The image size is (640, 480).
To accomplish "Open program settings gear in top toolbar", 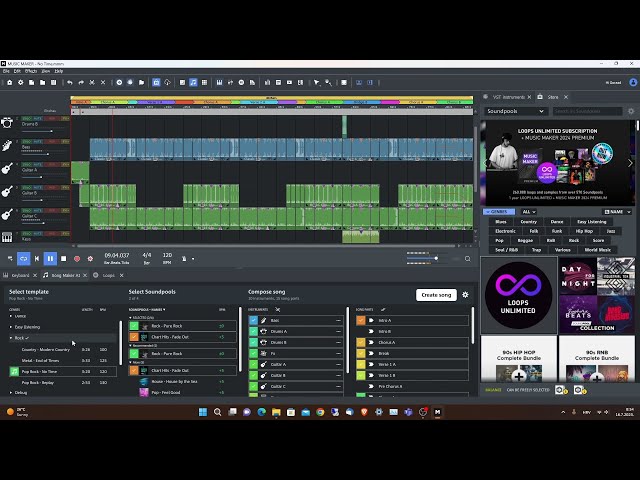I will pyautogui.click(x=20, y=82).
